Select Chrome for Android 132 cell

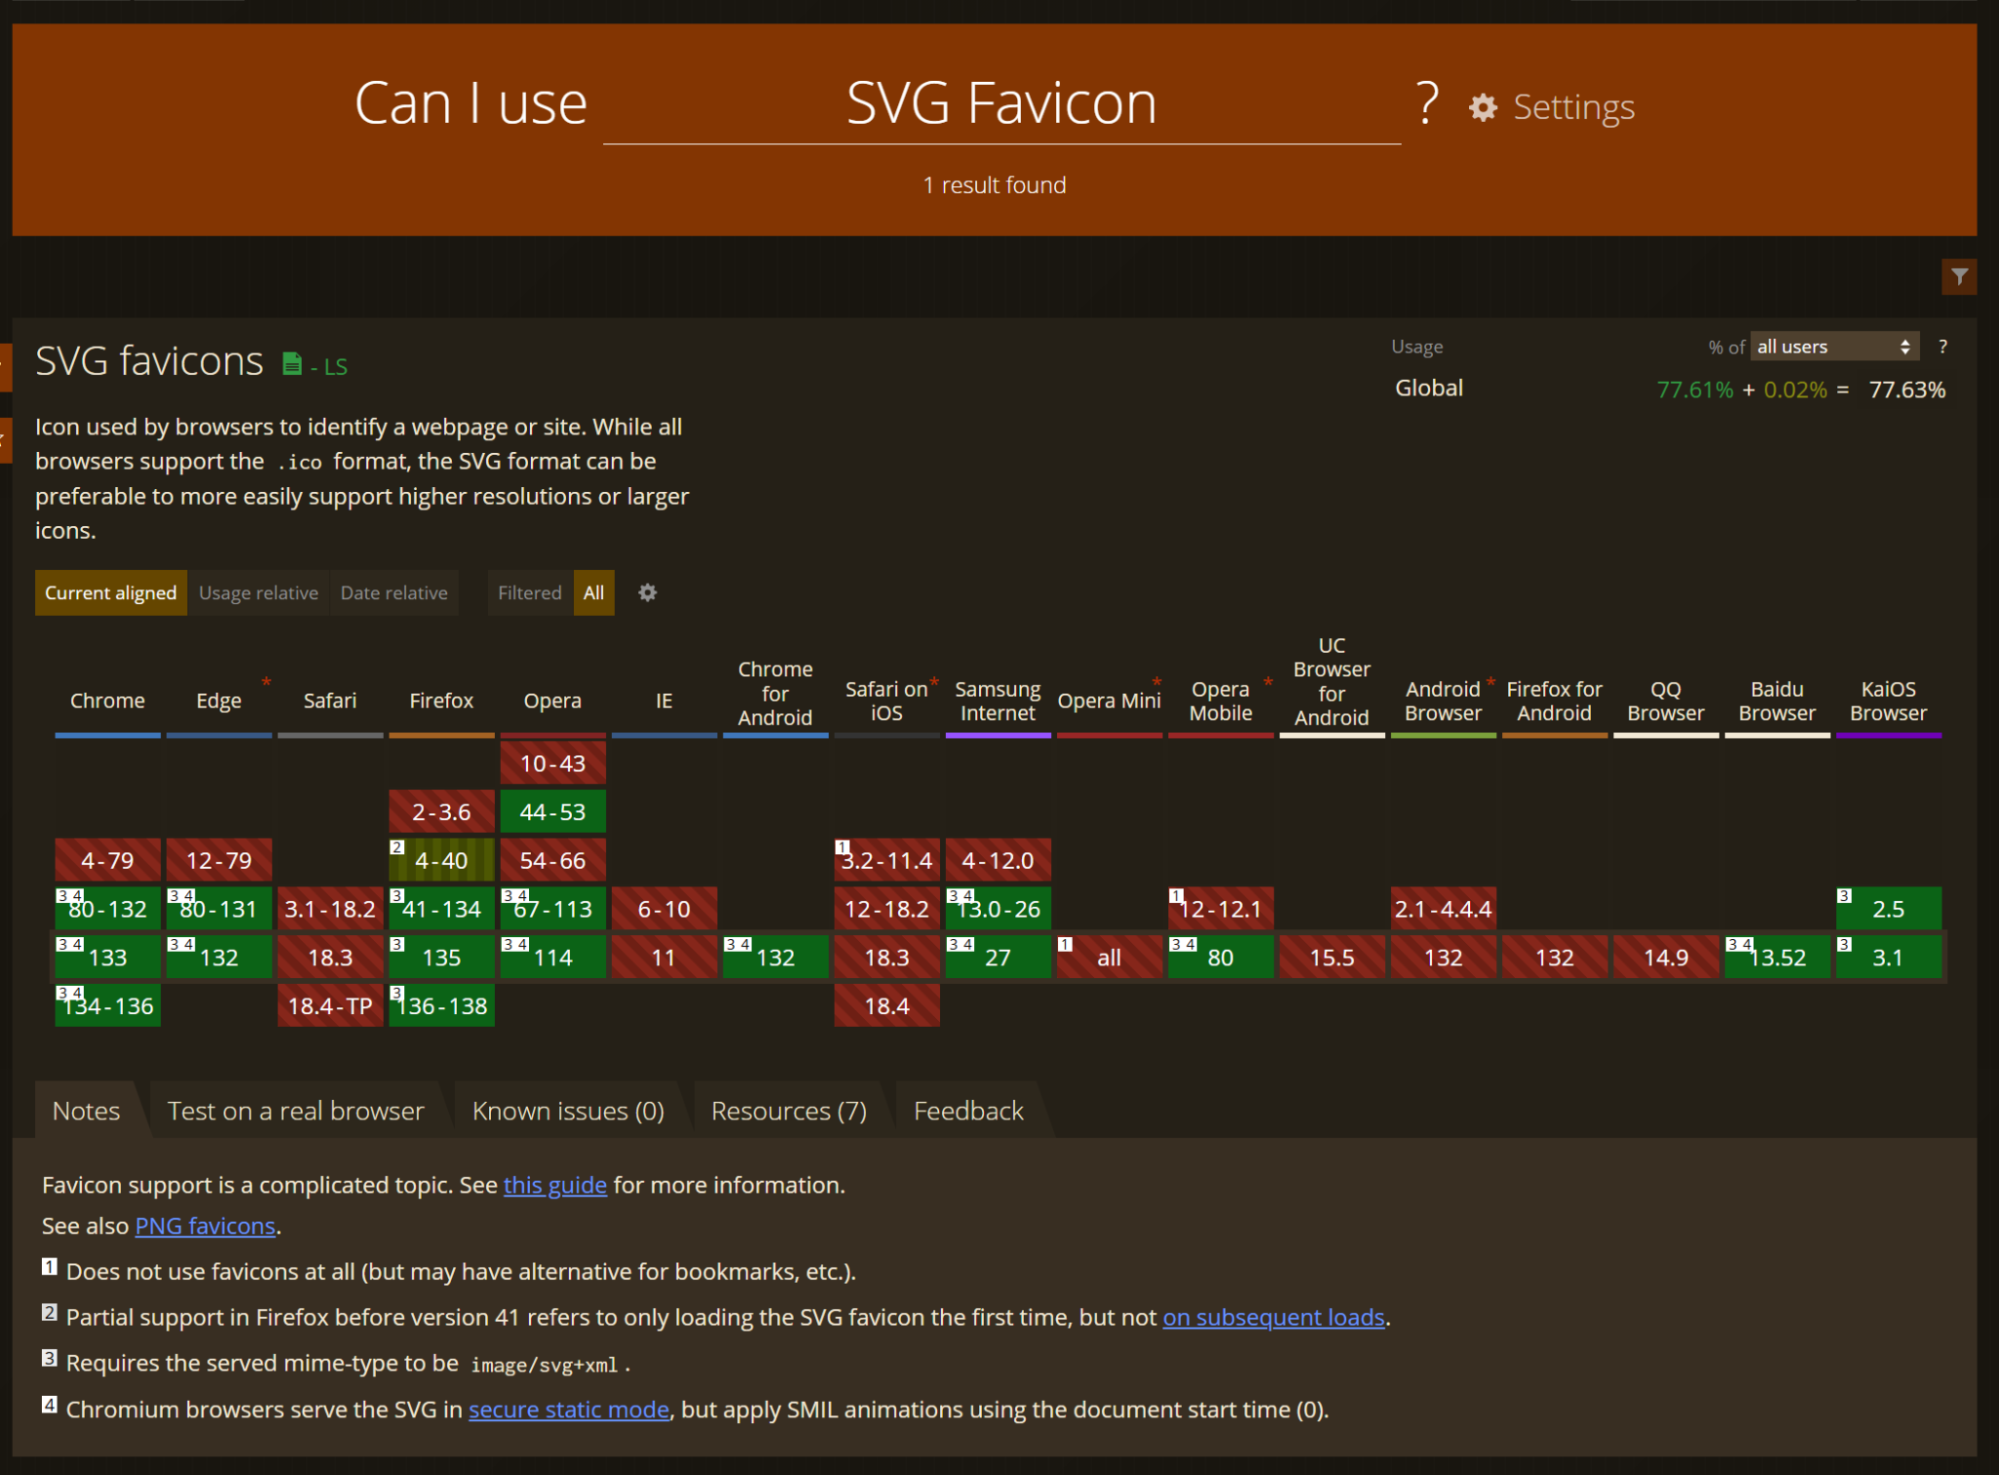click(x=775, y=958)
